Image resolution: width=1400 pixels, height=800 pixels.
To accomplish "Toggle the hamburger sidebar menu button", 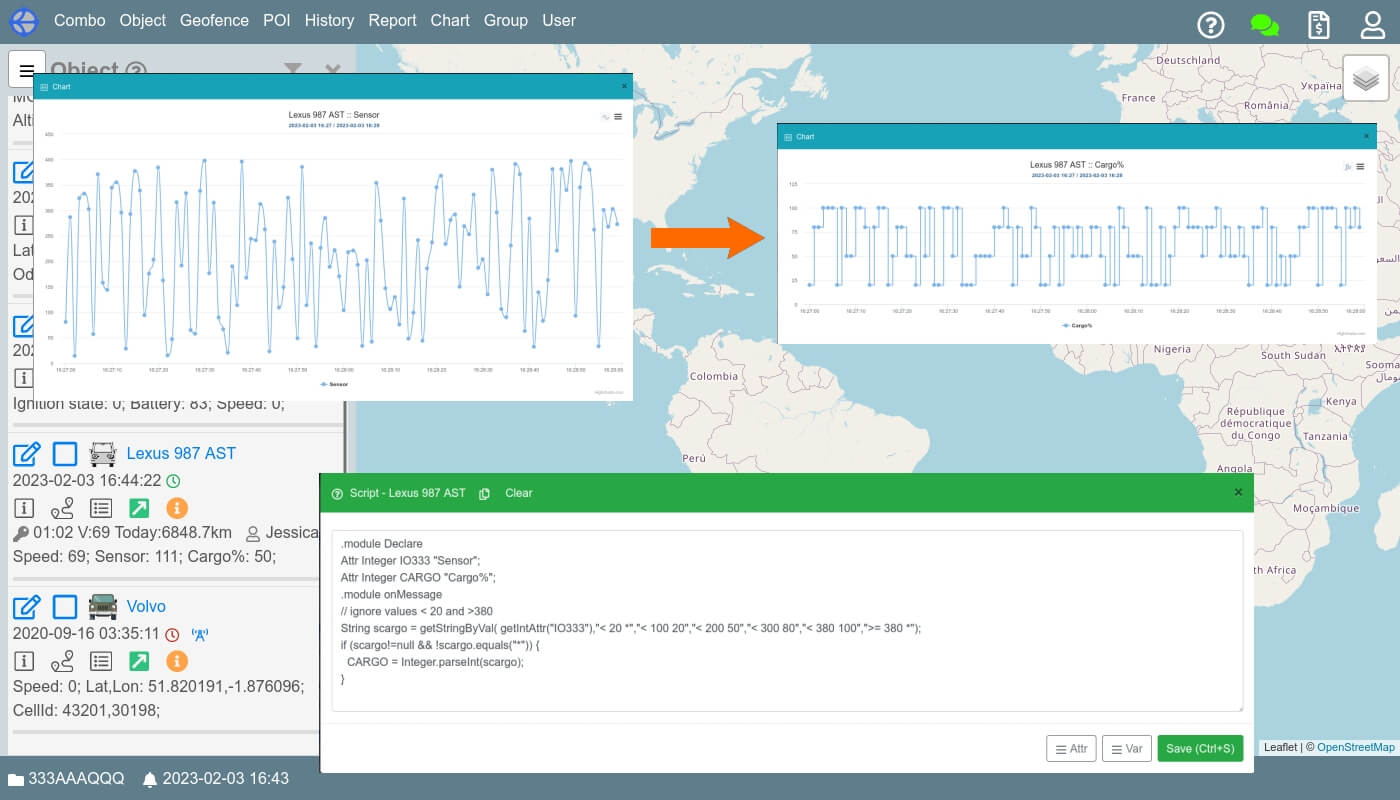I will [27, 70].
